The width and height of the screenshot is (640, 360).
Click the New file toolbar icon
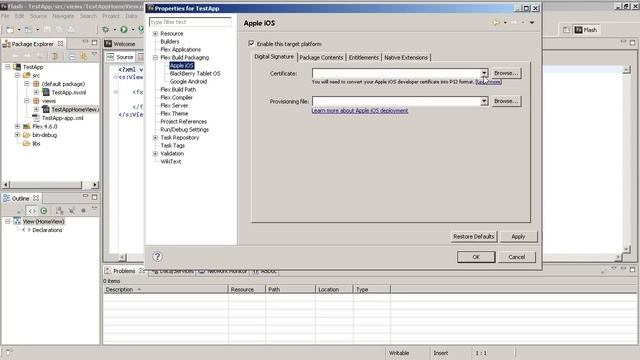tap(10, 29)
